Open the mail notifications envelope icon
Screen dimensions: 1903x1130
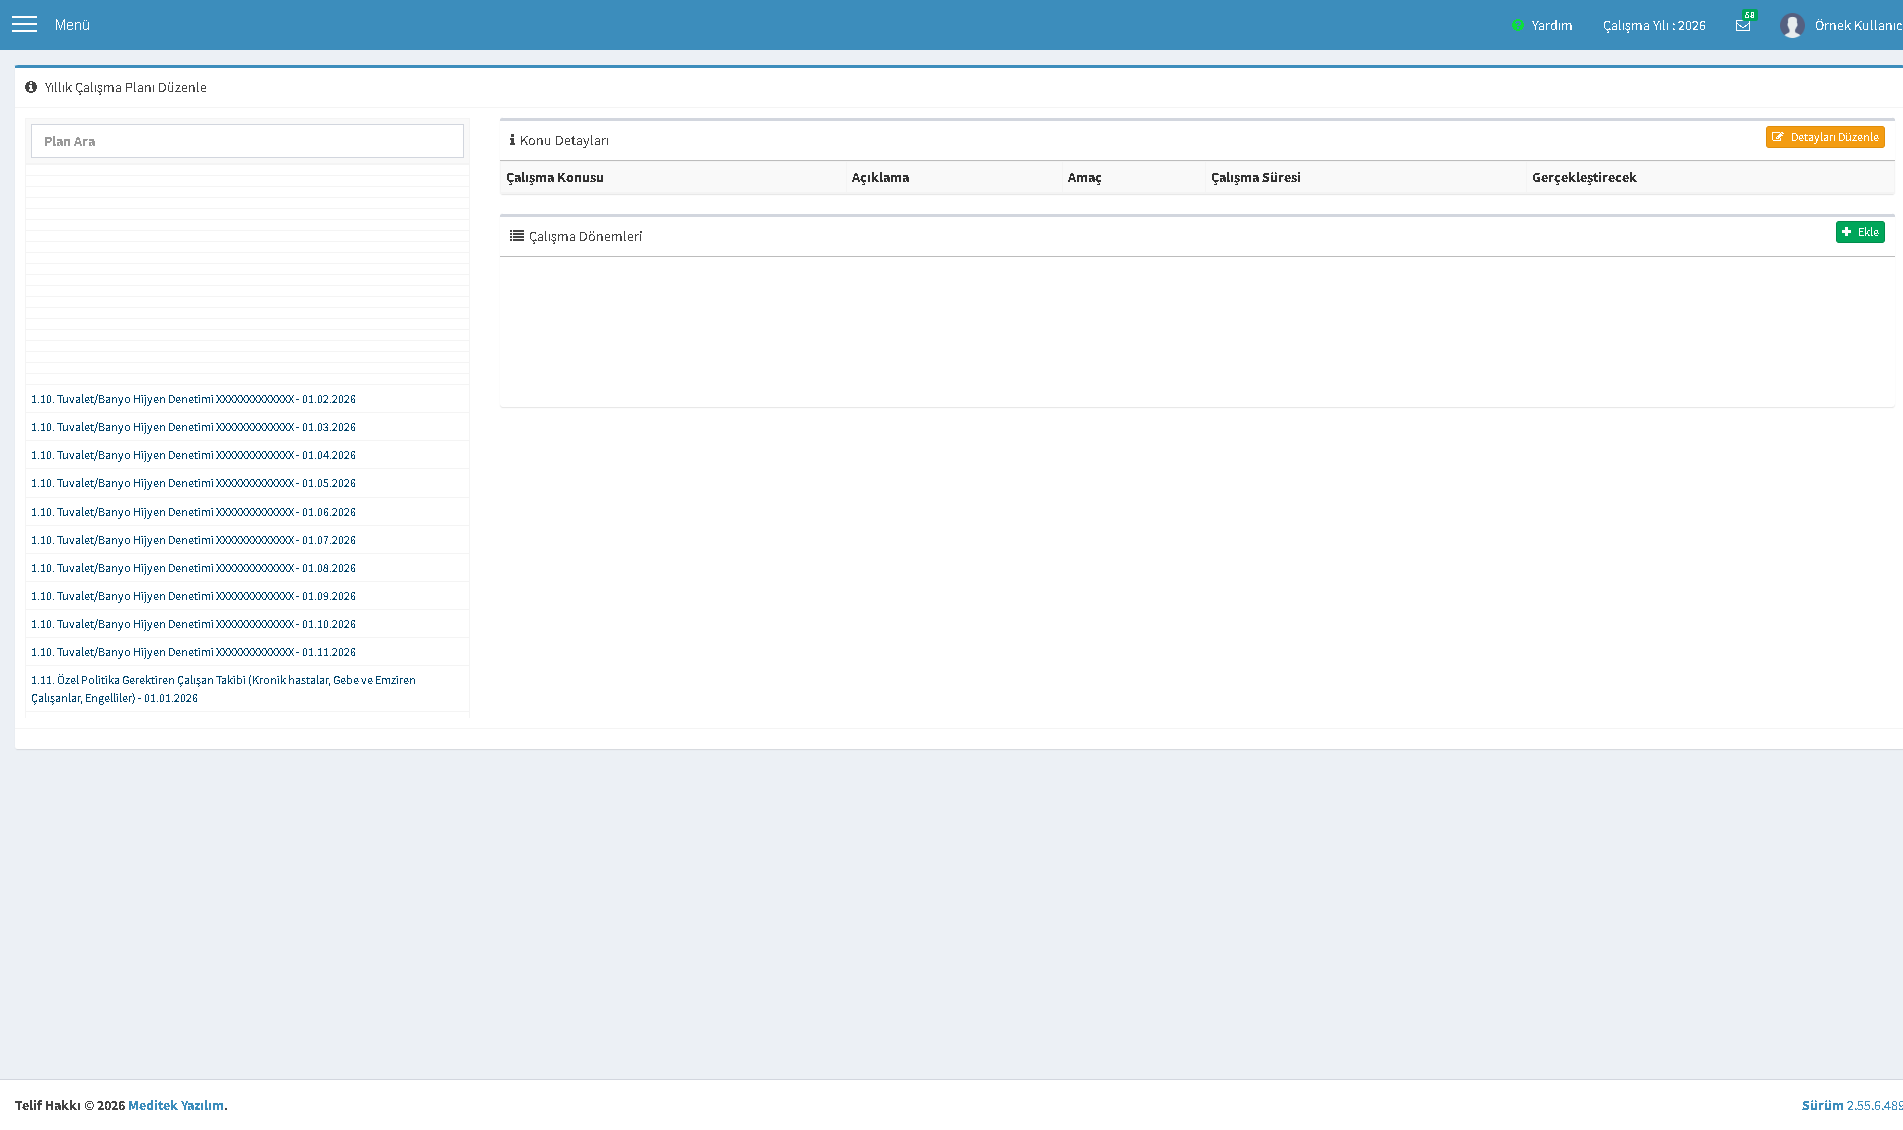(1743, 25)
